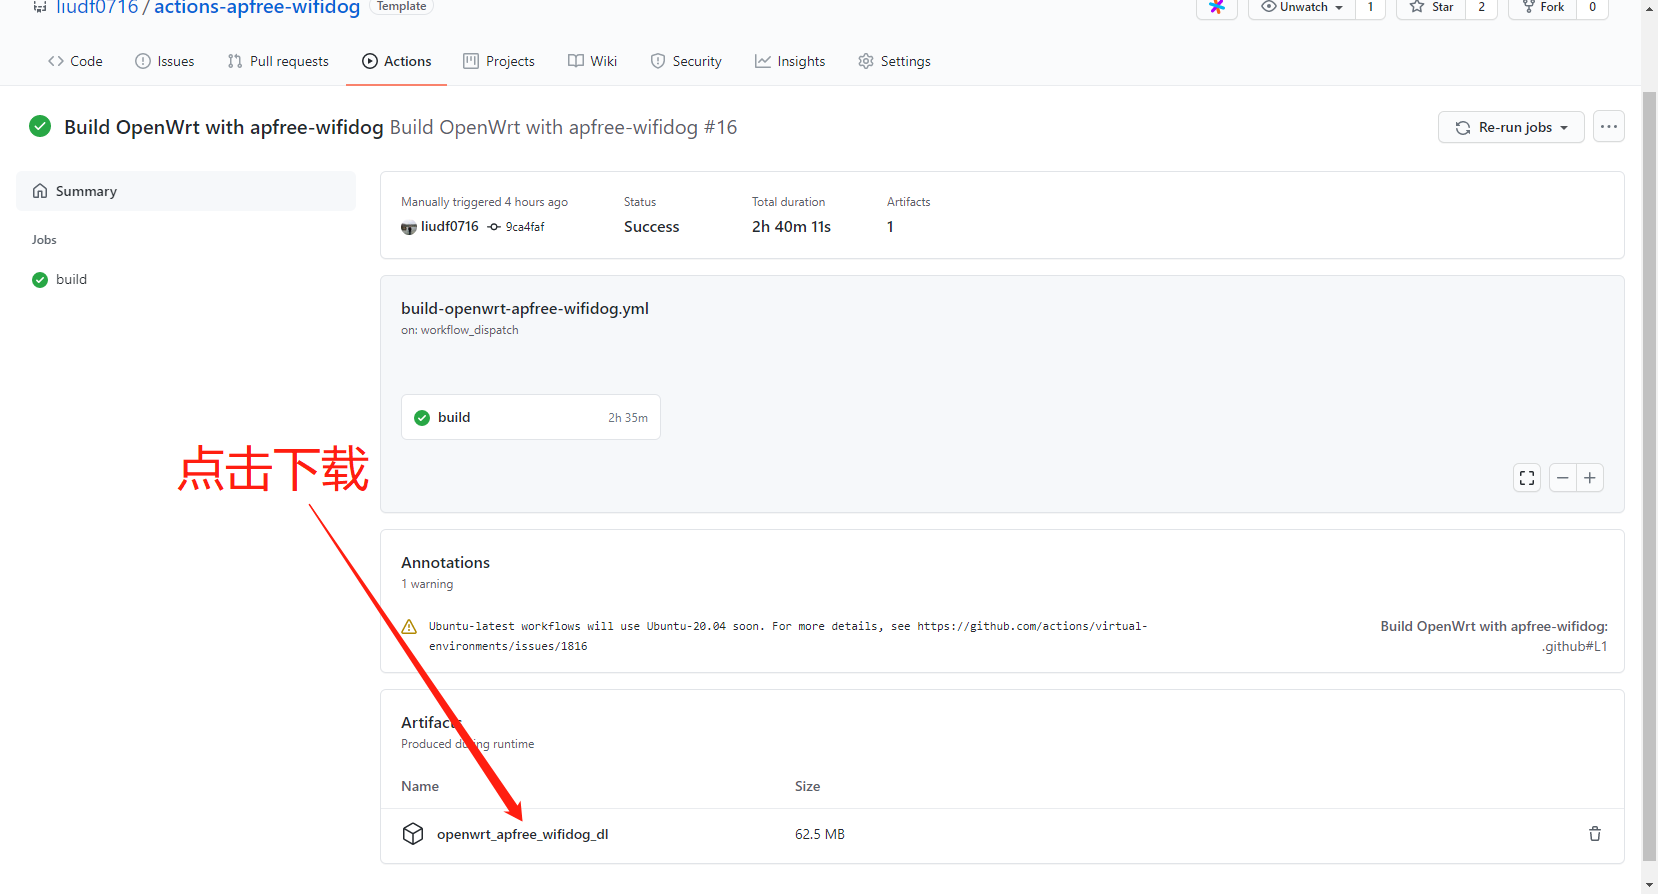Click the artifact package box icon

[x=413, y=834]
